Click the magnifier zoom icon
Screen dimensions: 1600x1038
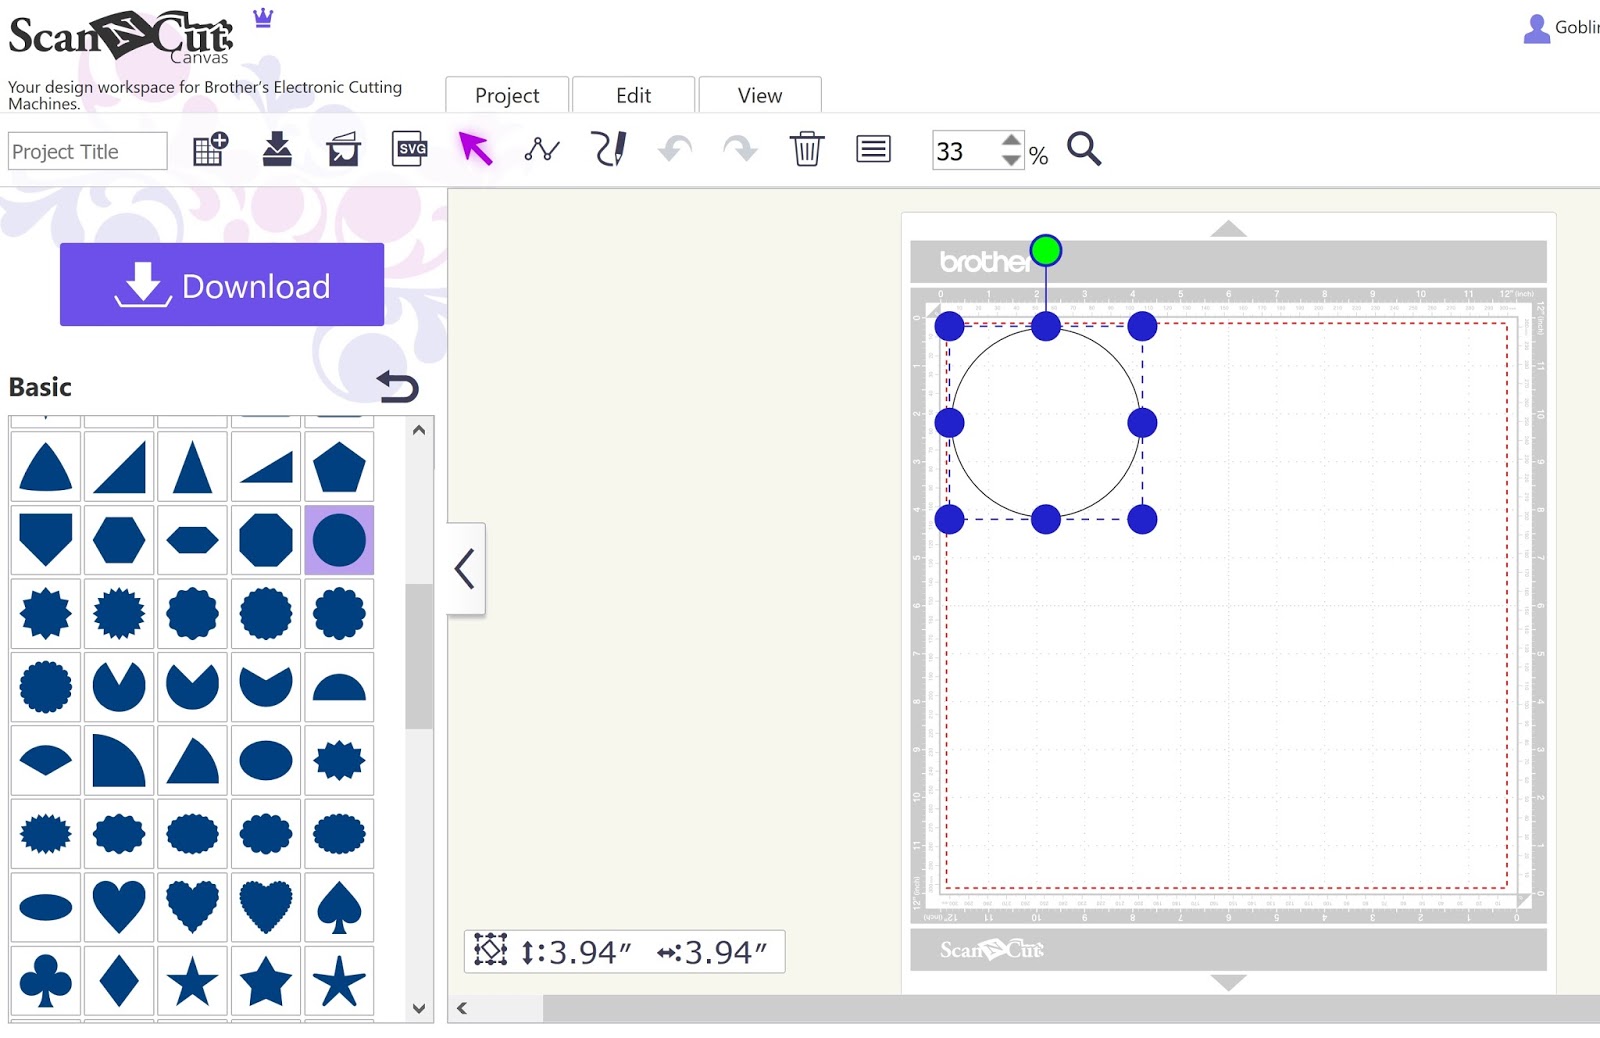pos(1085,150)
